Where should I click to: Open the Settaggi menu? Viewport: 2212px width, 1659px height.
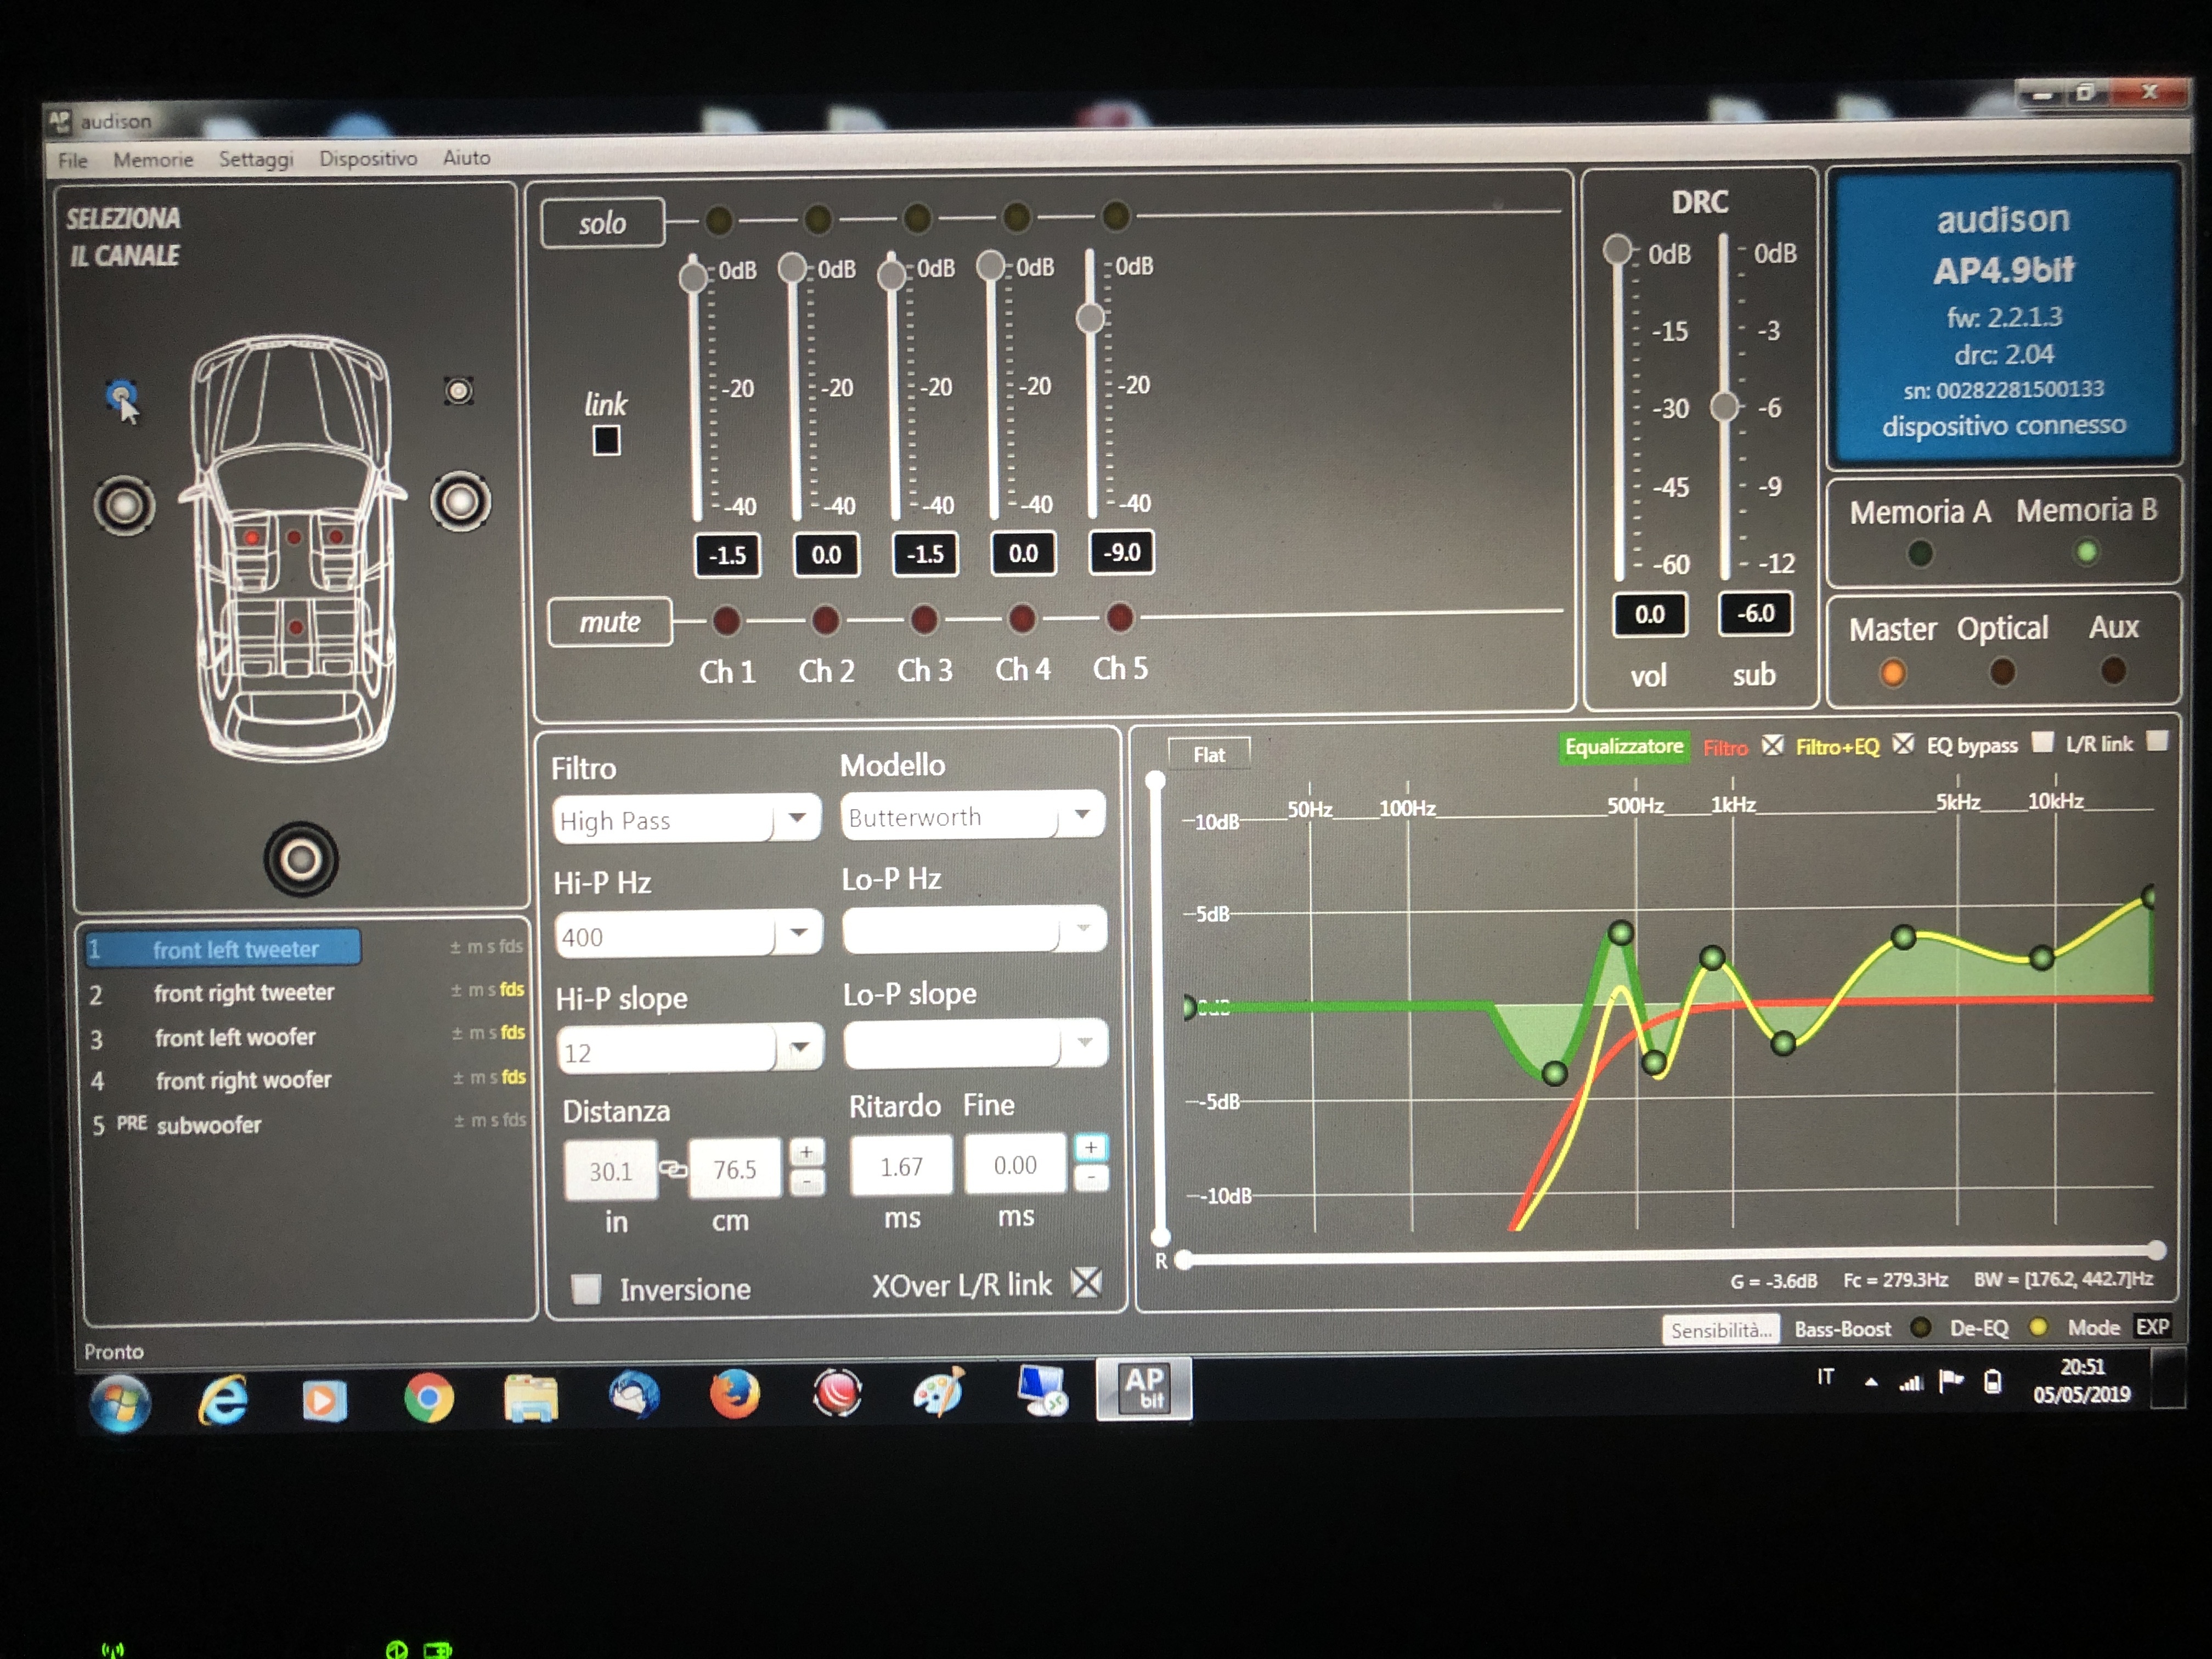click(x=256, y=159)
